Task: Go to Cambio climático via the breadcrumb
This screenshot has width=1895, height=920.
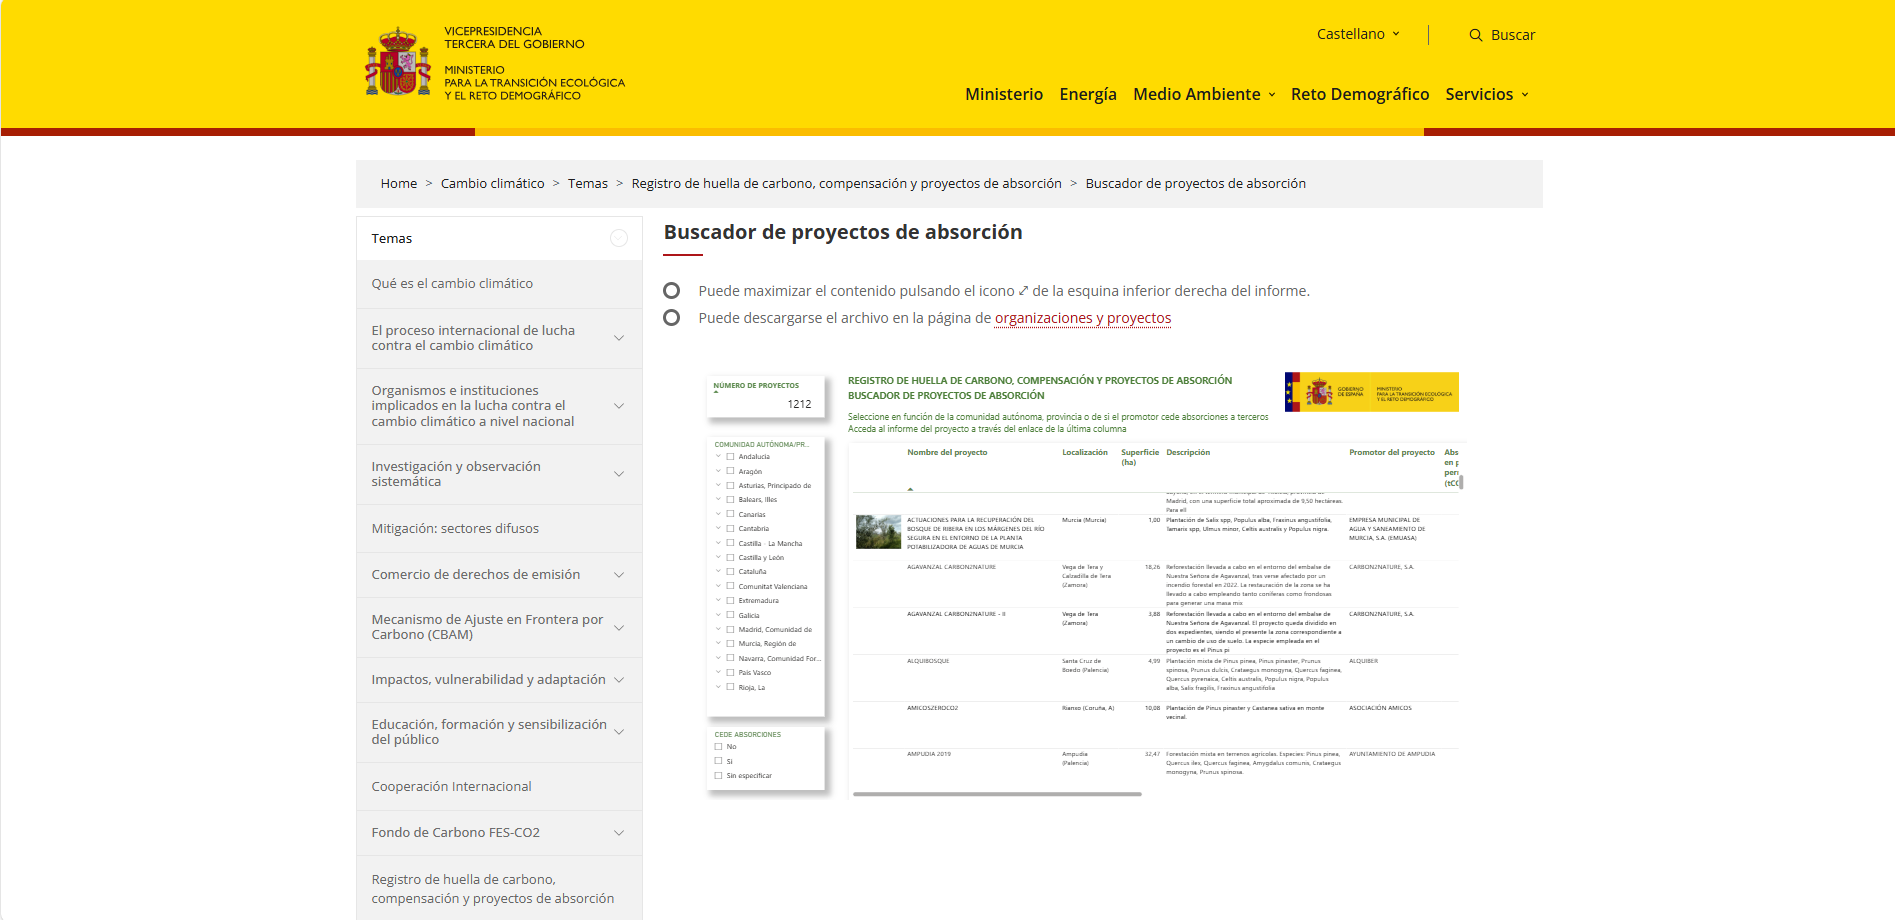Action: pos(492,183)
